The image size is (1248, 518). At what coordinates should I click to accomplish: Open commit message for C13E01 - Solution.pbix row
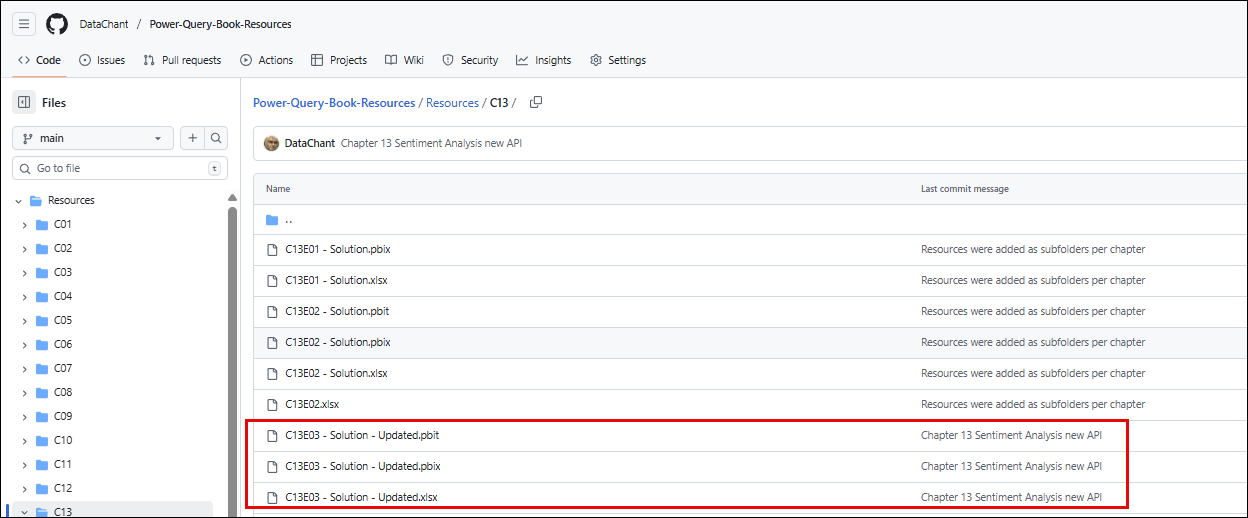tap(1033, 249)
